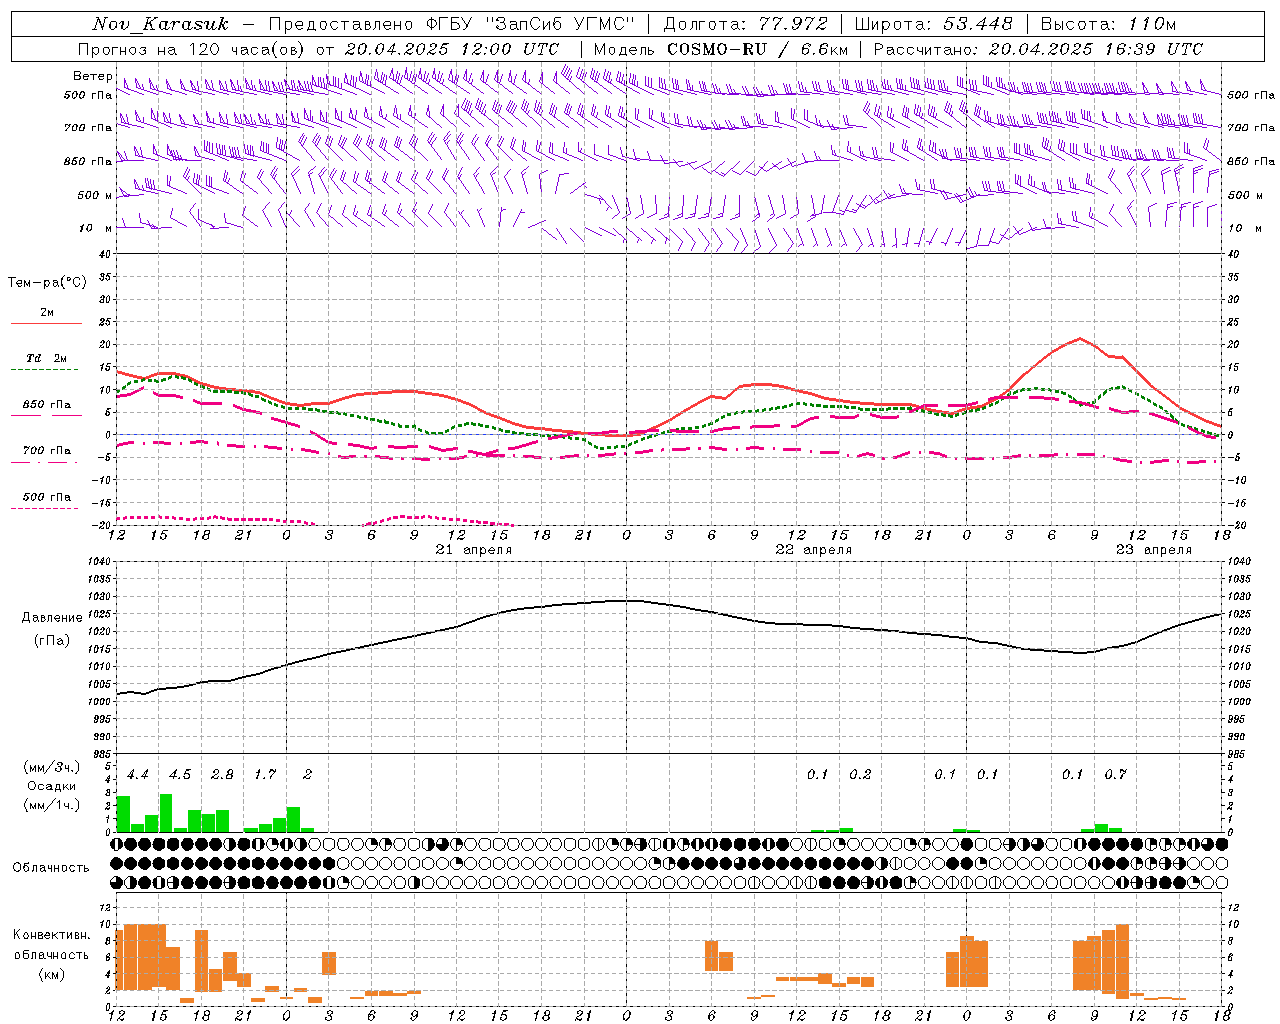Click the 3-hour precipitation value '4.5'
Viewport: 1280px width, 1024px height.
click(x=180, y=775)
